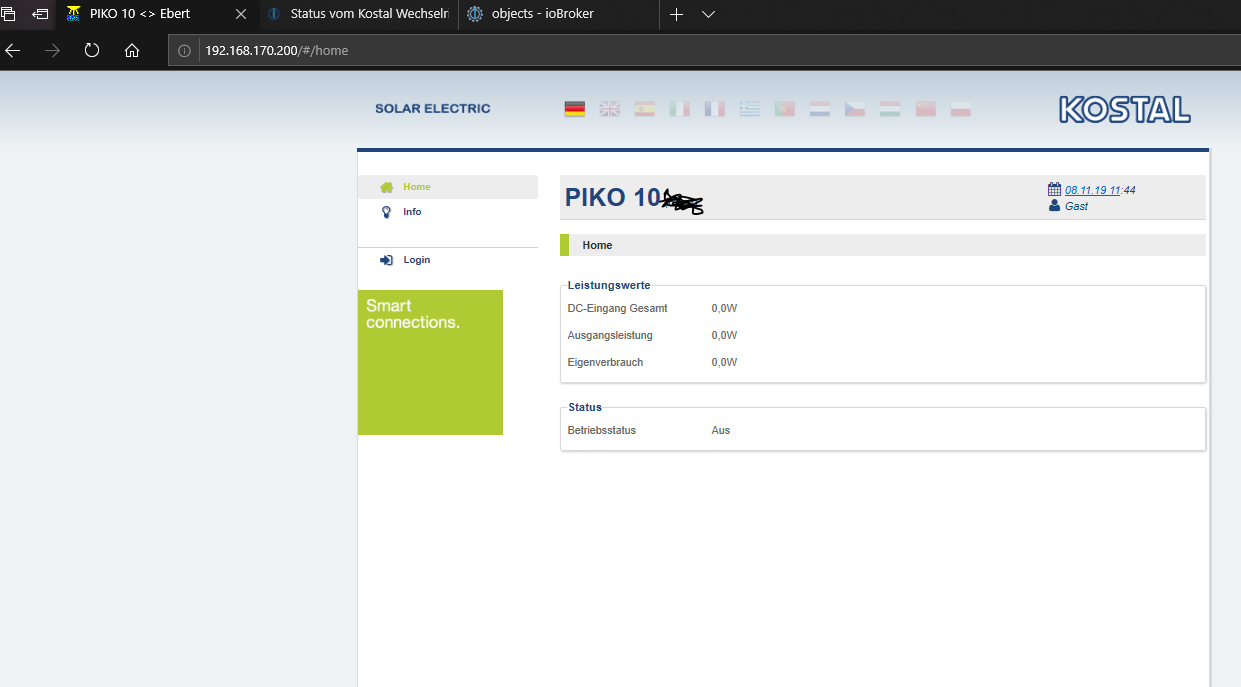Pick the French flag language
The image size is (1241, 687).
coord(715,109)
